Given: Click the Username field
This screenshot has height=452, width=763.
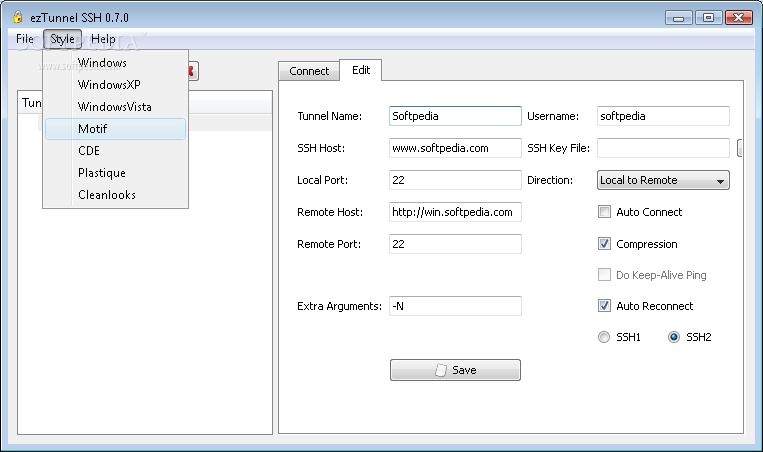Looking at the screenshot, I should click(x=663, y=116).
